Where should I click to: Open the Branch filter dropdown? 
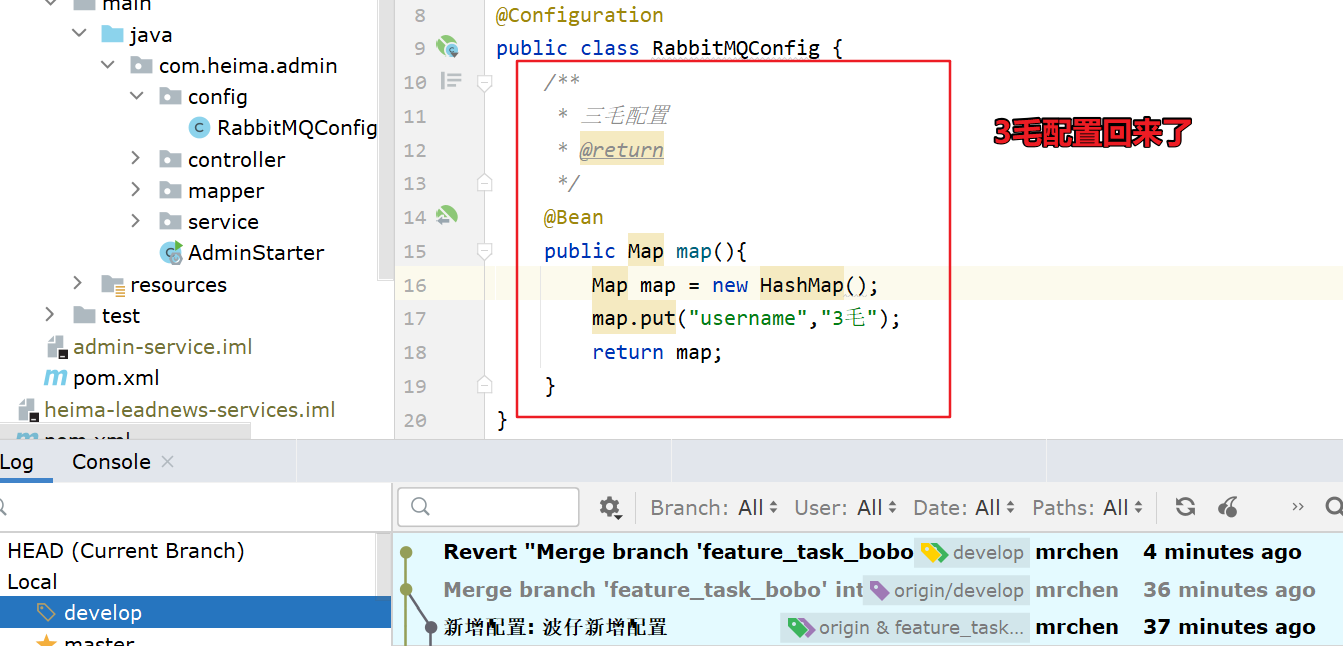tap(714, 508)
